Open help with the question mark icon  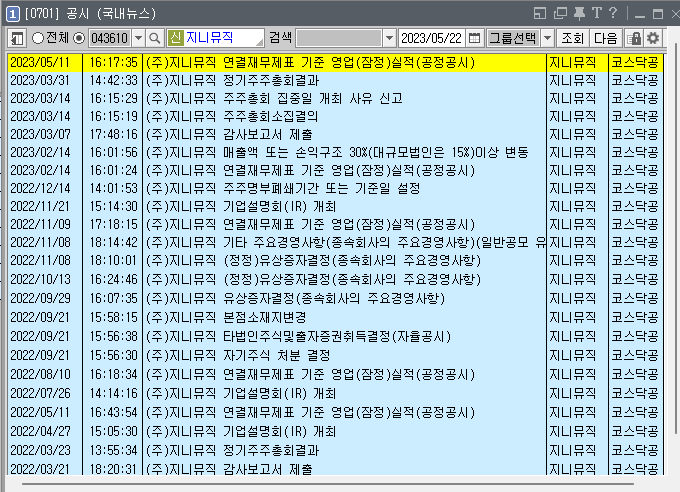tap(612, 13)
